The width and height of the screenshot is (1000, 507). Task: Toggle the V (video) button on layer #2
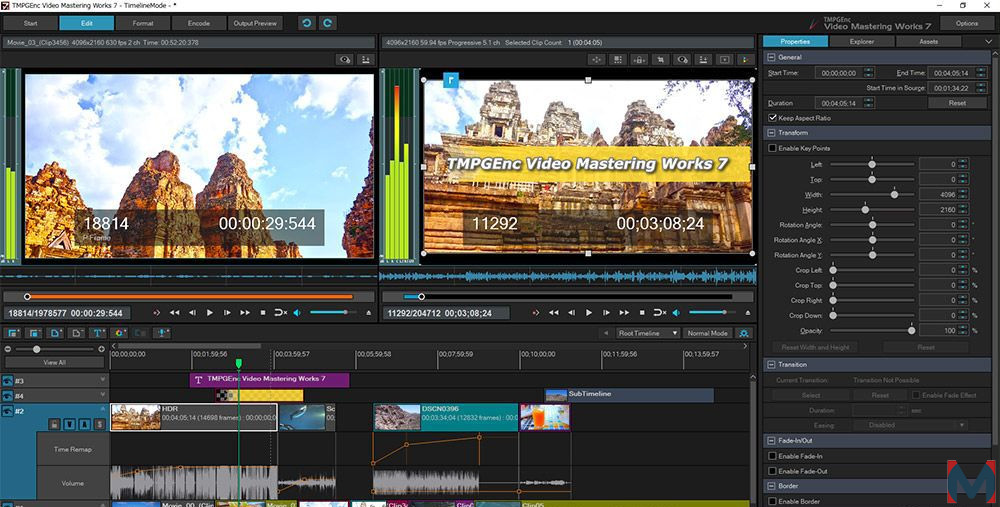coord(70,424)
